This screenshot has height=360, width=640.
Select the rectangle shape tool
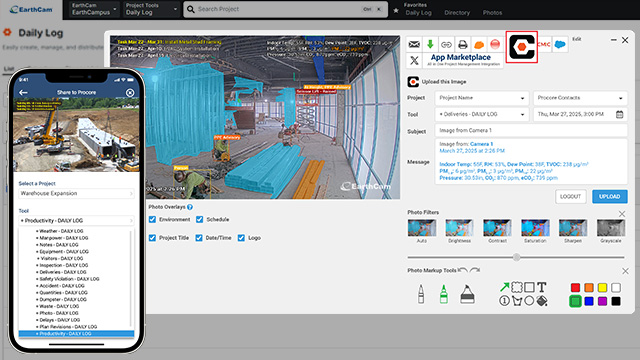coord(529,287)
